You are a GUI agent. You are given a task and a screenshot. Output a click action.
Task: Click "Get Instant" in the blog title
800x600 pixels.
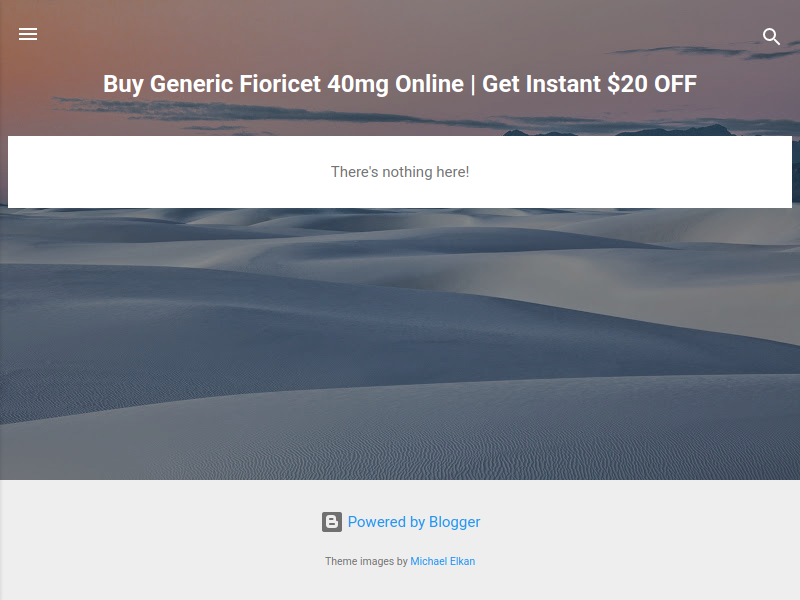click(542, 84)
